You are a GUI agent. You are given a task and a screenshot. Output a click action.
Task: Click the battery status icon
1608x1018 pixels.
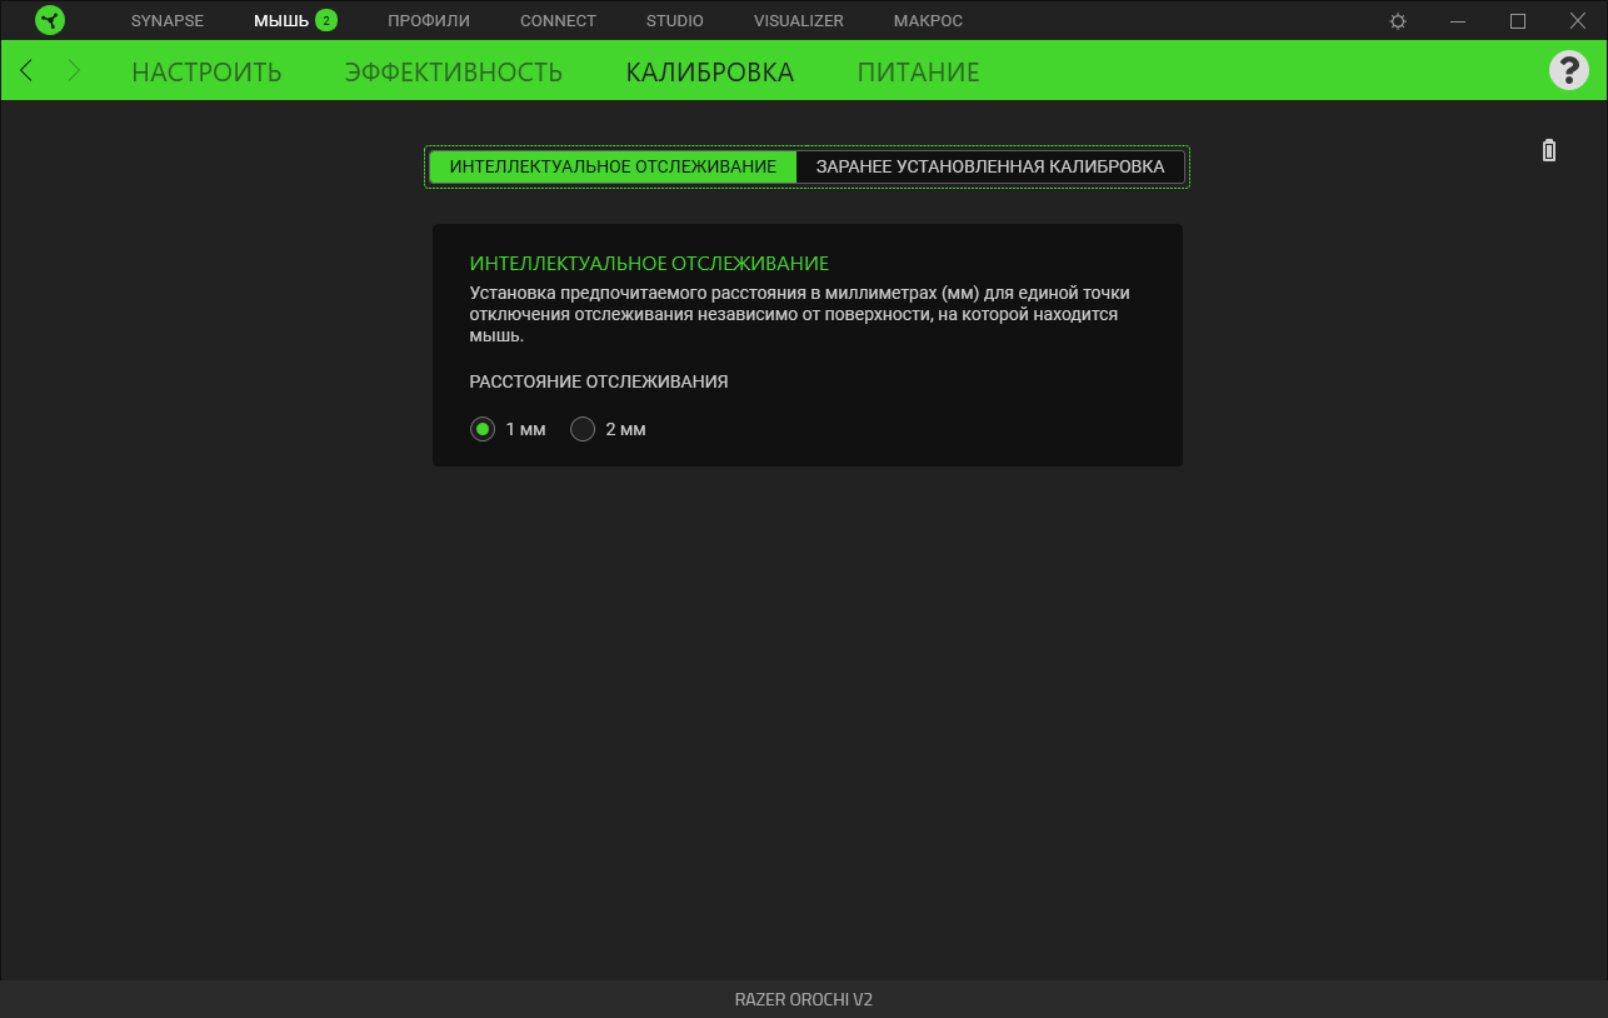click(x=1549, y=150)
